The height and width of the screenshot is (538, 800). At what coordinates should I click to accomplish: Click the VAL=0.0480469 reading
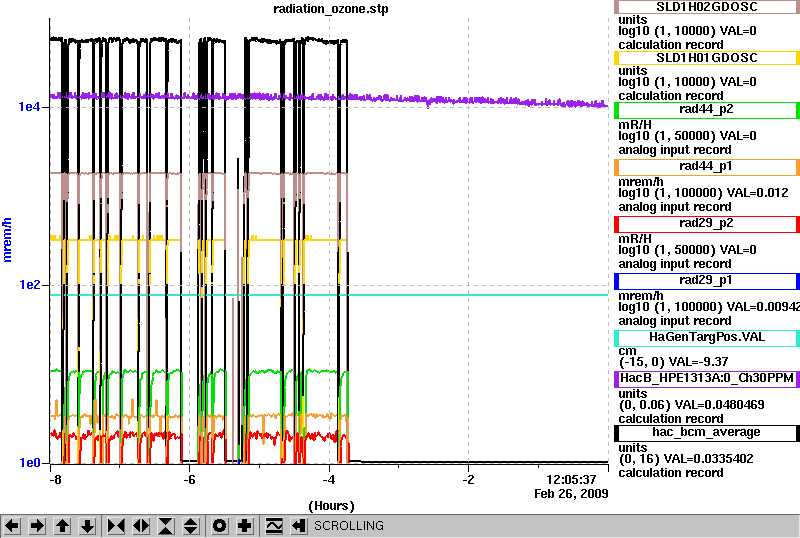click(x=719, y=405)
